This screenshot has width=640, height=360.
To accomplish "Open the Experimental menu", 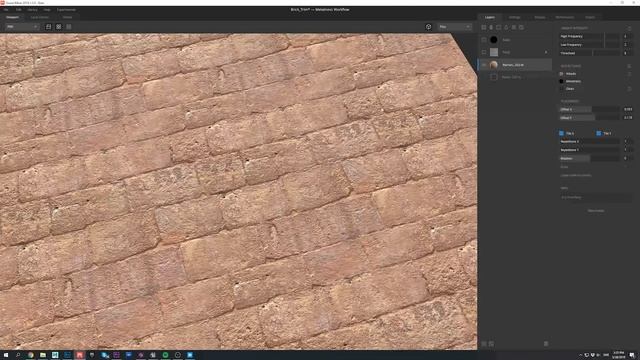I will tap(66, 9).
